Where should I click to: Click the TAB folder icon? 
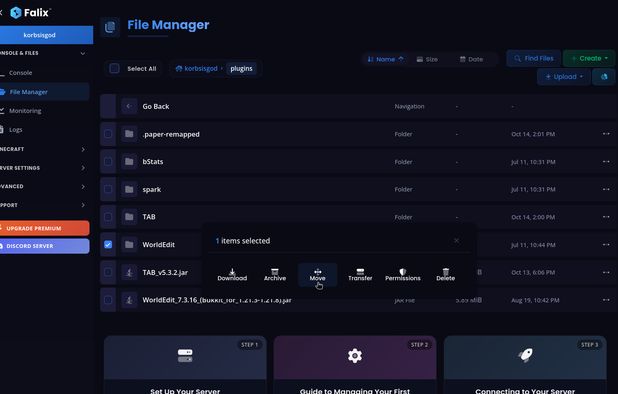click(129, 217)
